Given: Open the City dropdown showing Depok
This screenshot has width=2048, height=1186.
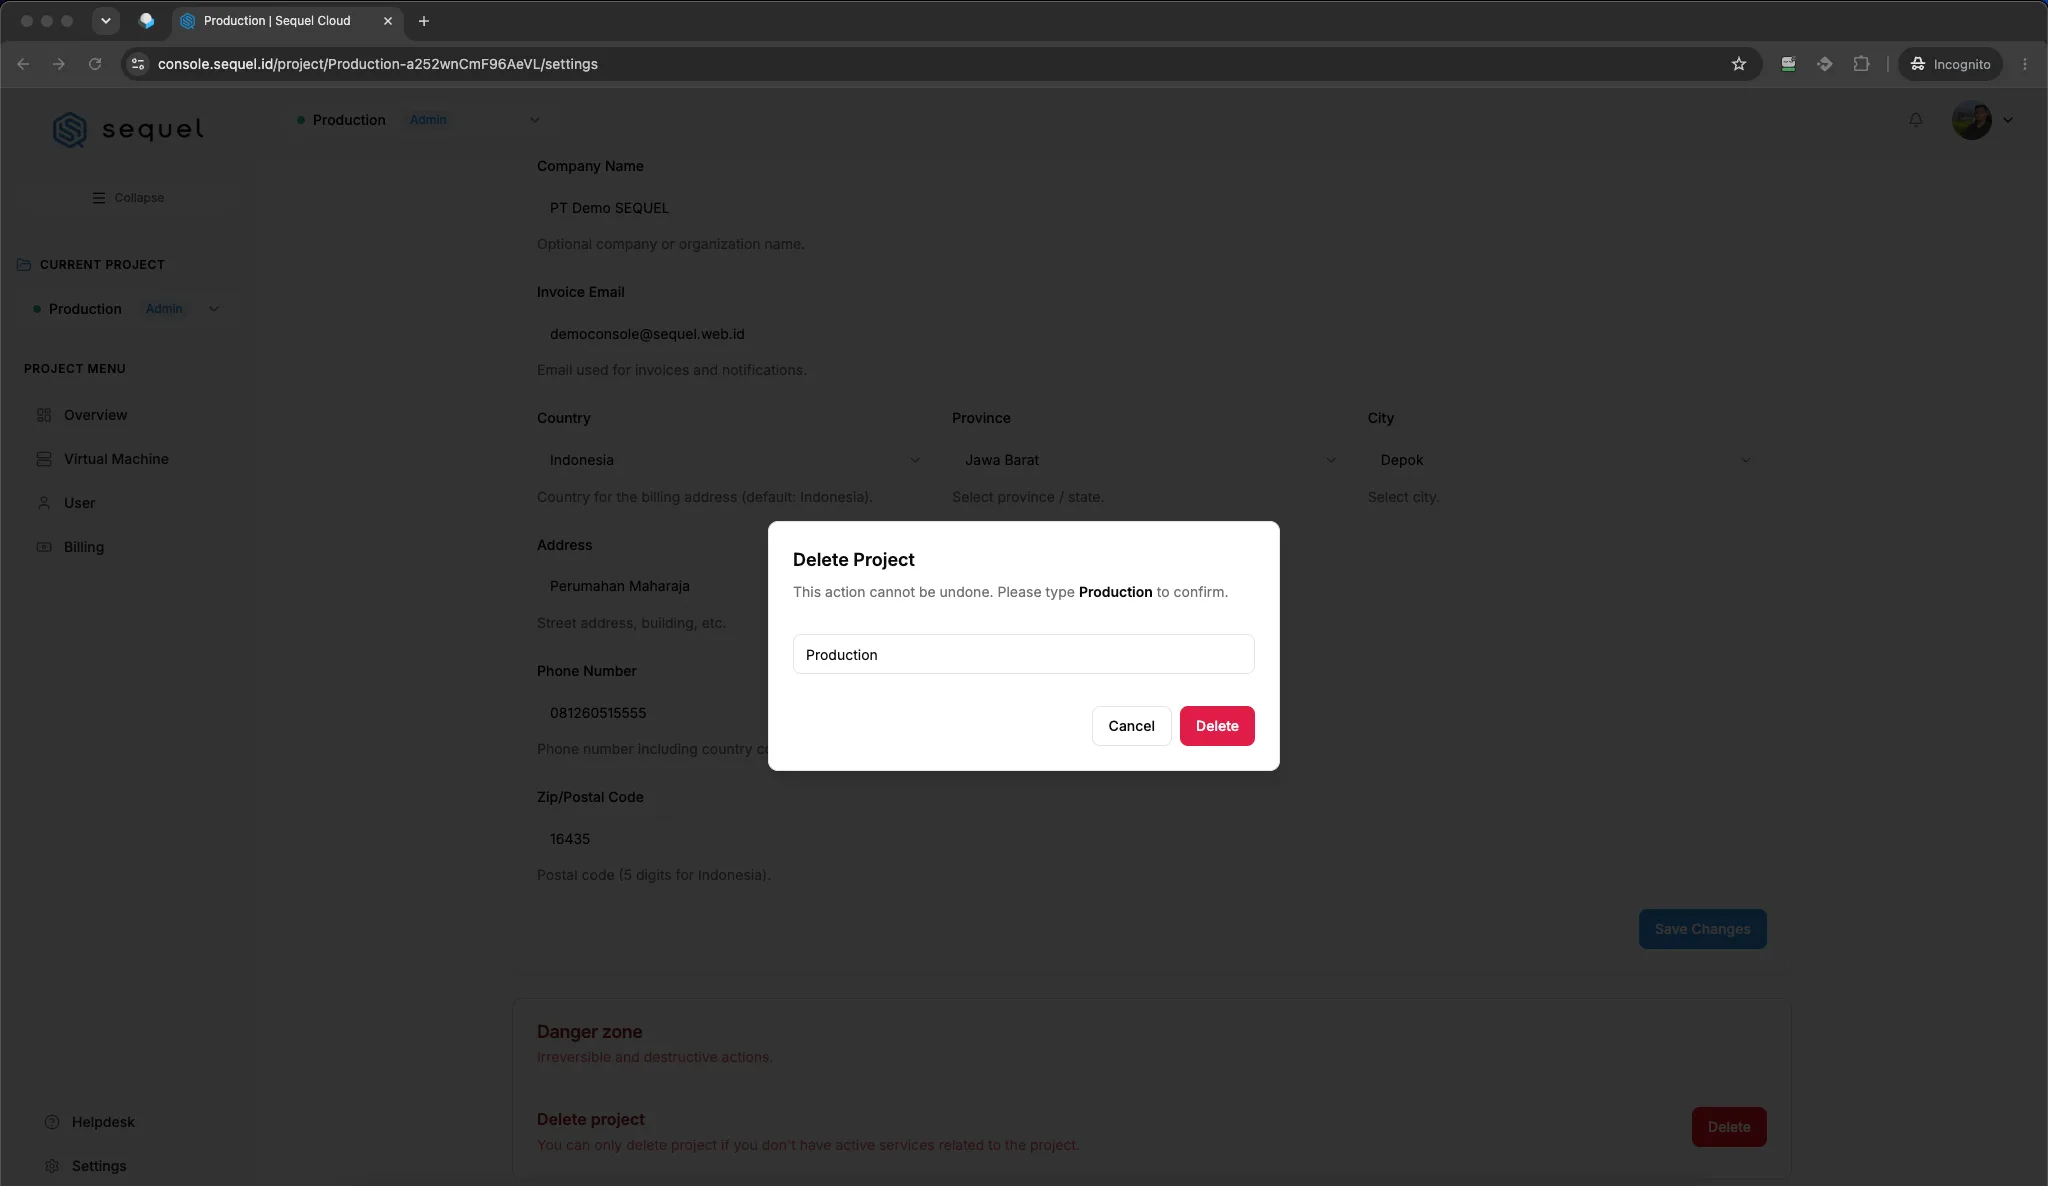Looking at the screenshot, I should (1565, 460).
